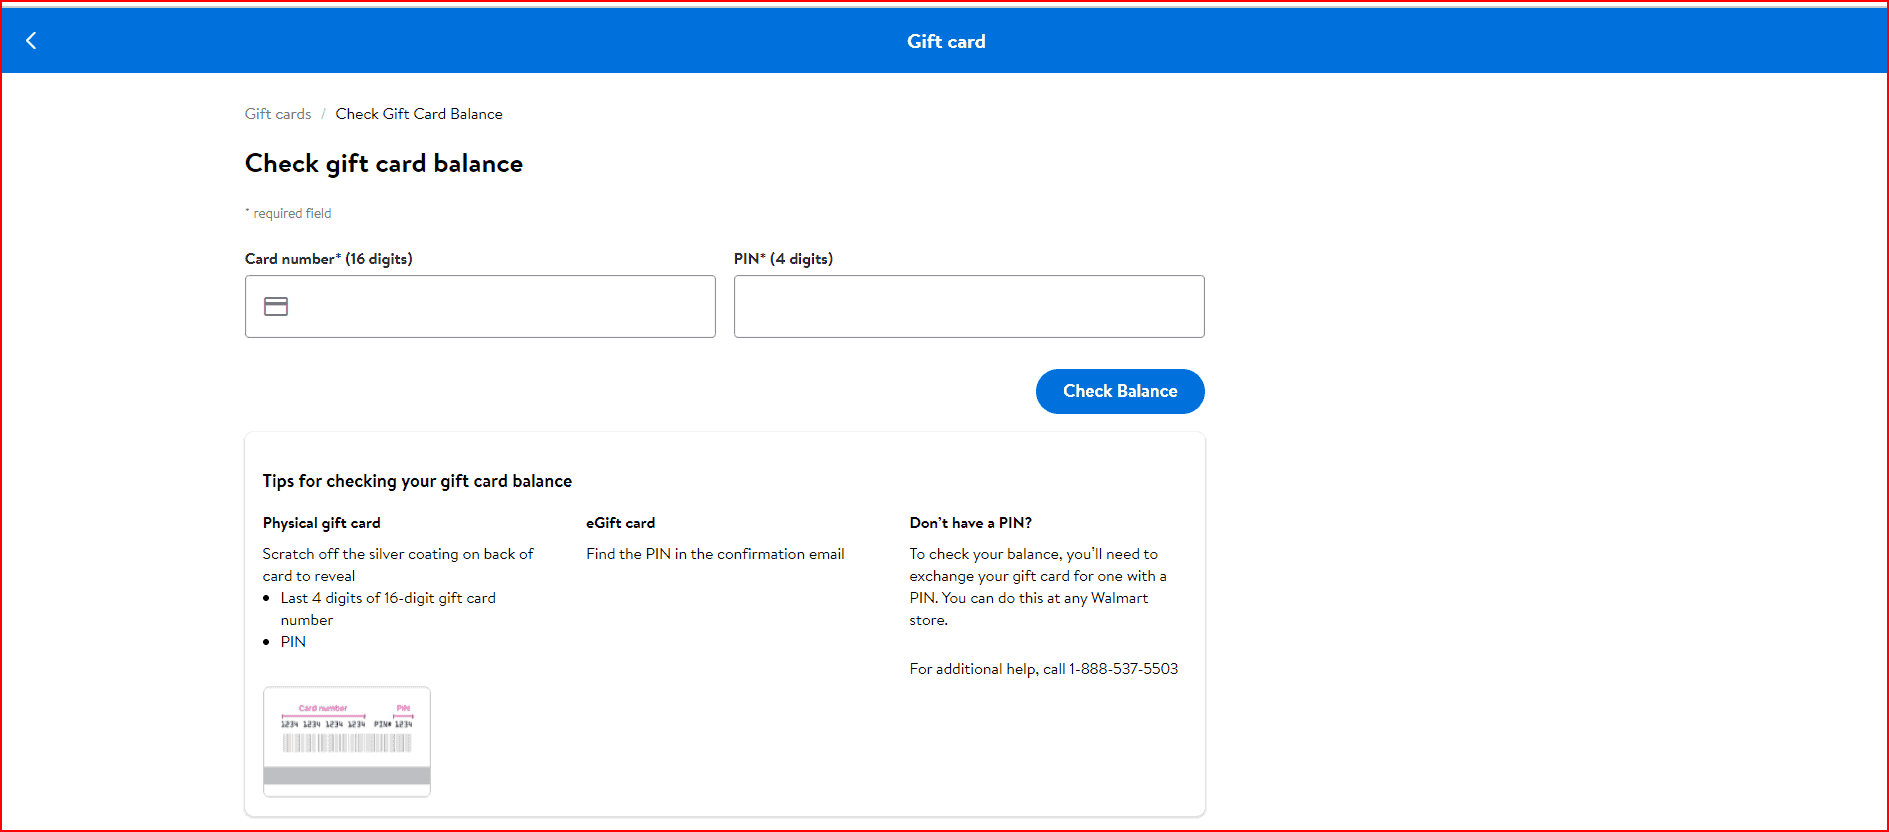Click the required field note

pyautogui.click(x=291, y=214)
